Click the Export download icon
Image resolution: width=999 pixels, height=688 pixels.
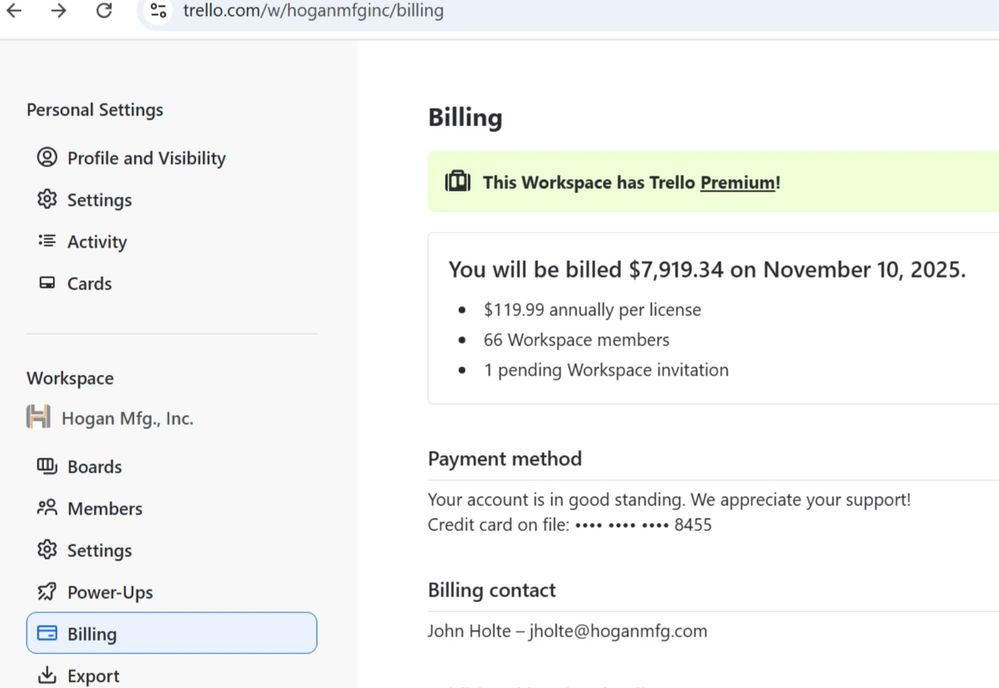click(47, 675)
